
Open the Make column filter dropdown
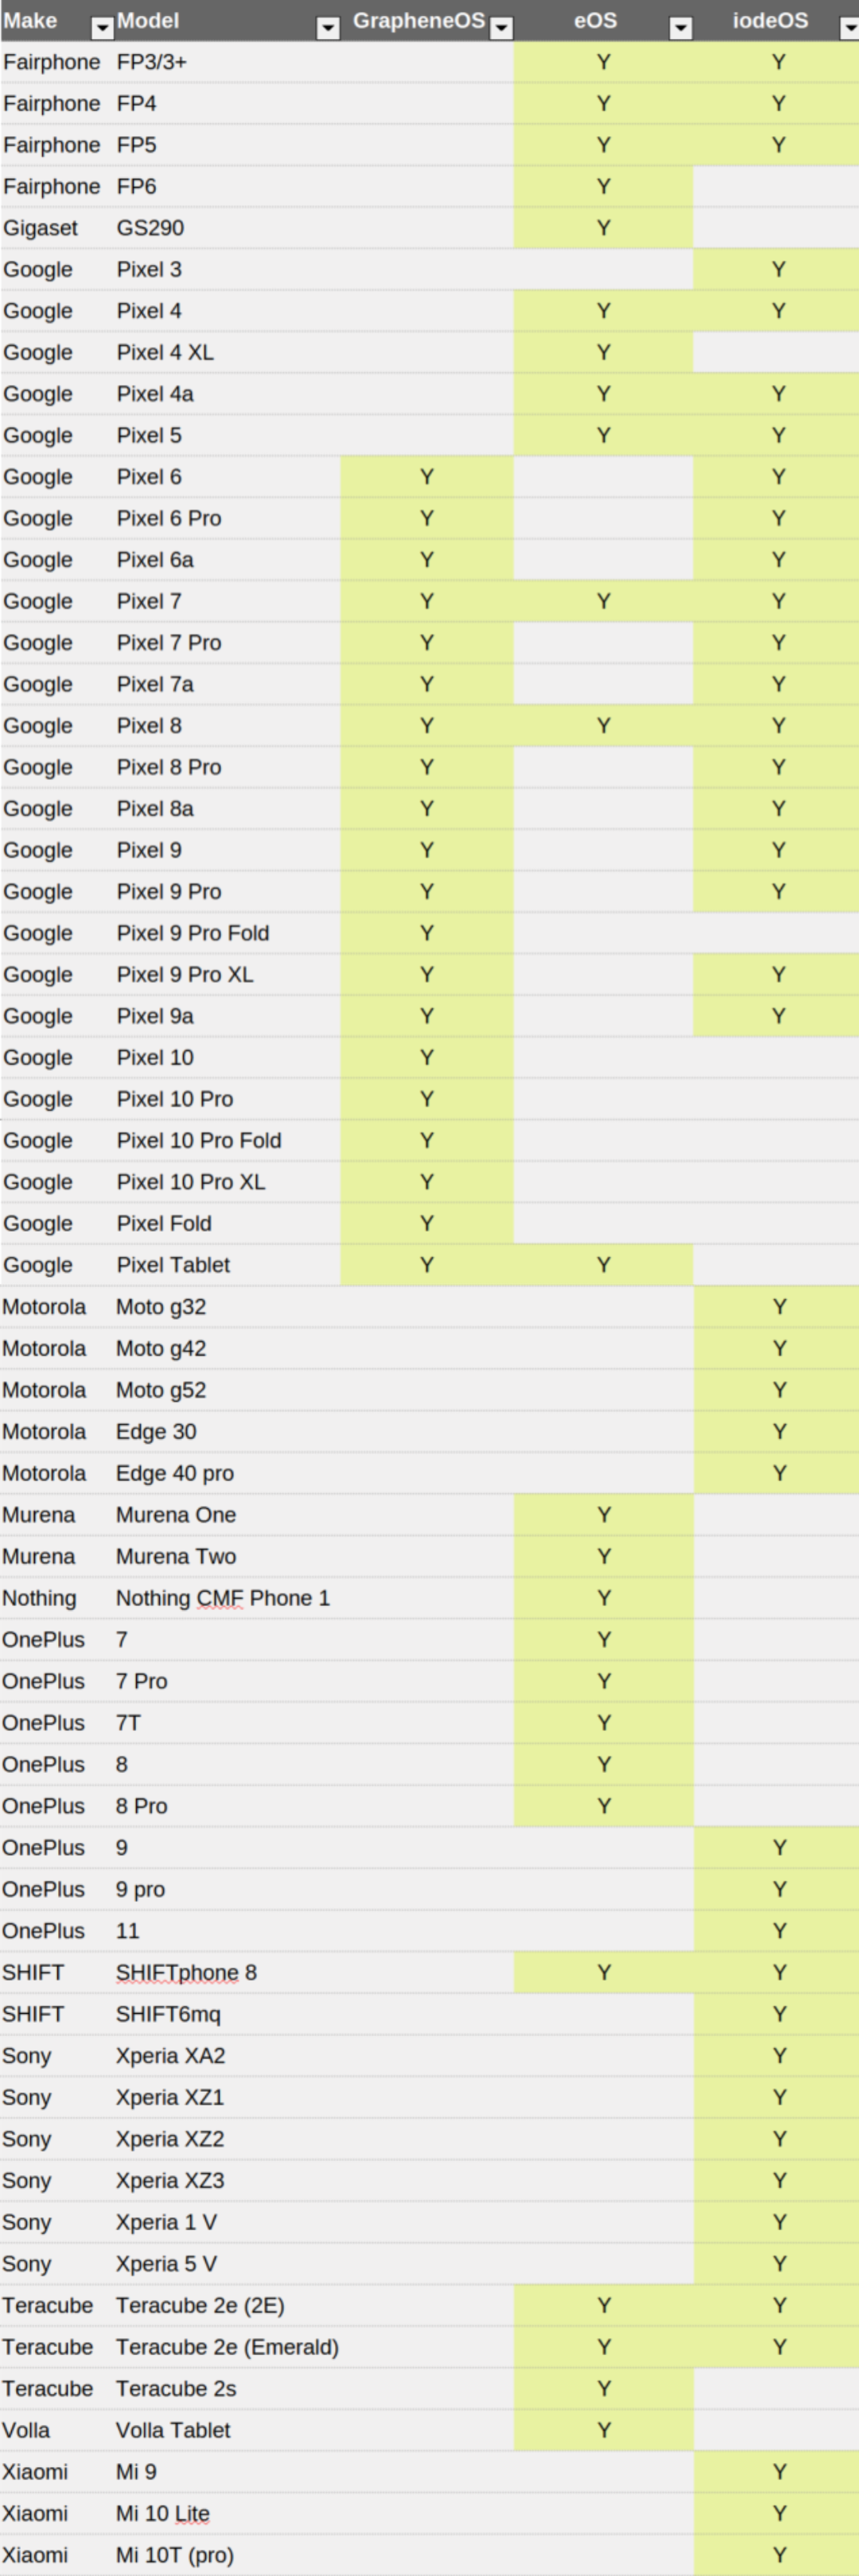102,28
